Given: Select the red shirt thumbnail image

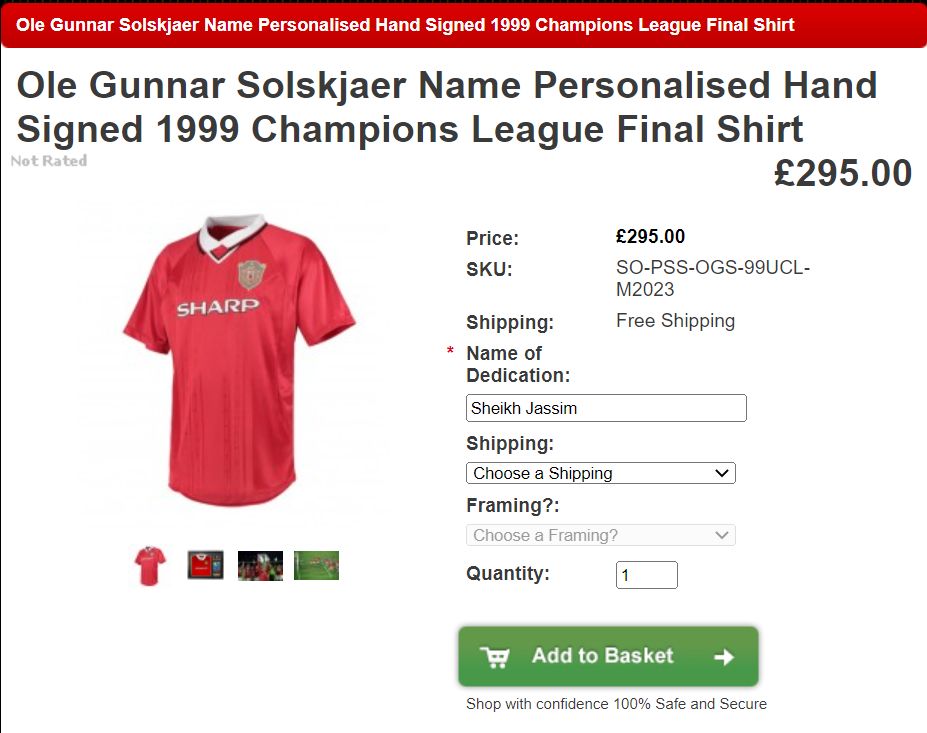Looking at the screenshot, I should point(150,566).
